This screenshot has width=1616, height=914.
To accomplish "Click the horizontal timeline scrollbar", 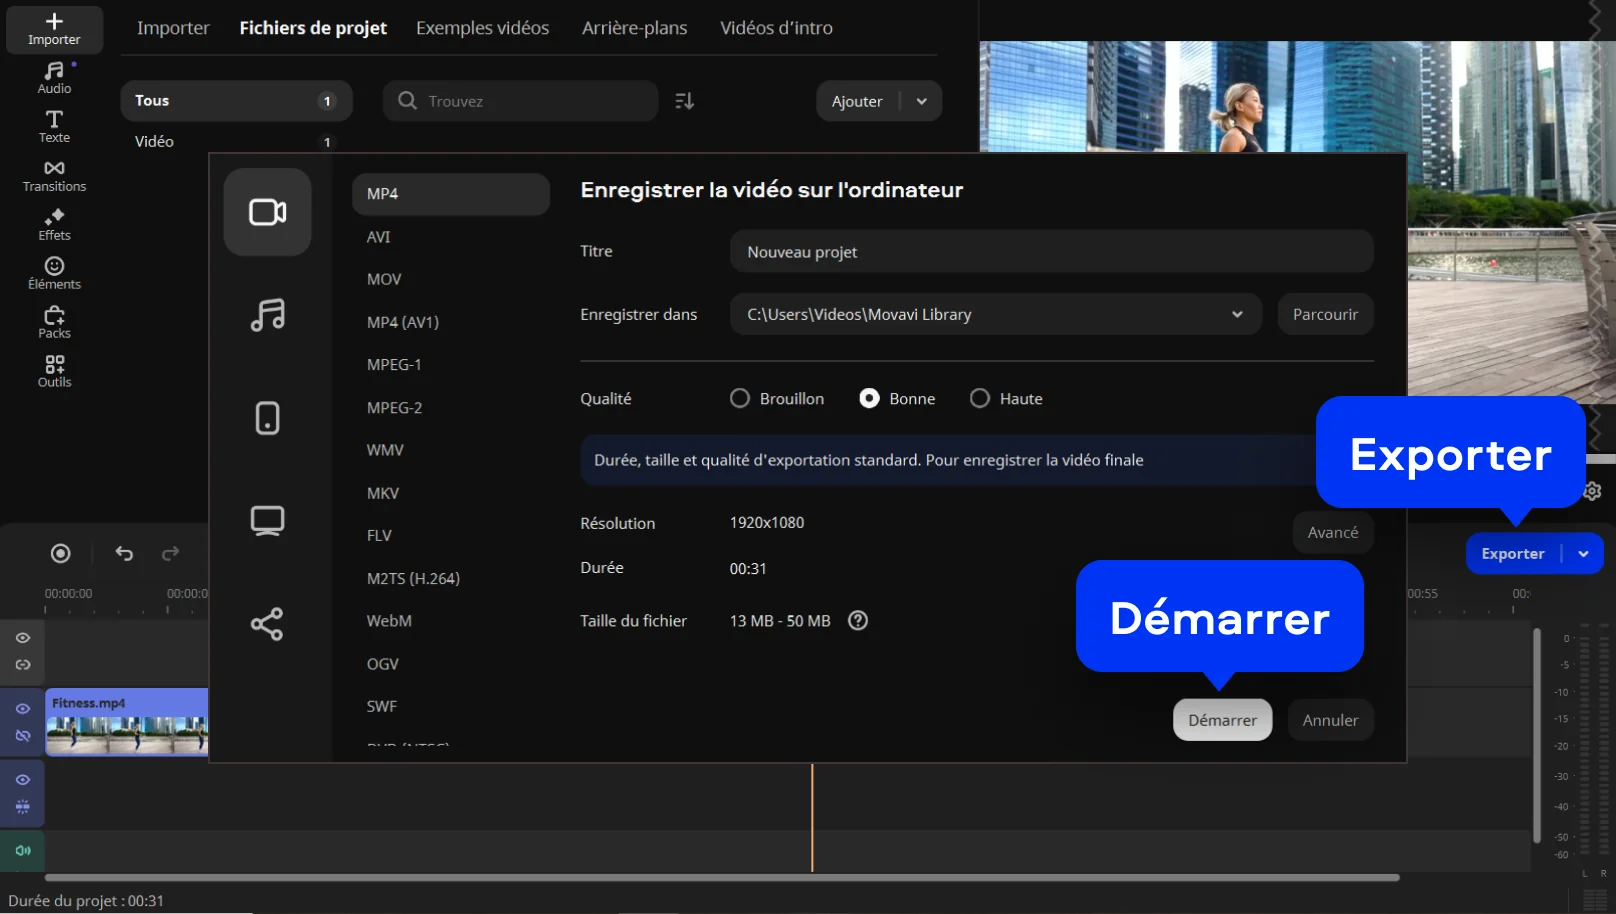I will tap(720, 878).
